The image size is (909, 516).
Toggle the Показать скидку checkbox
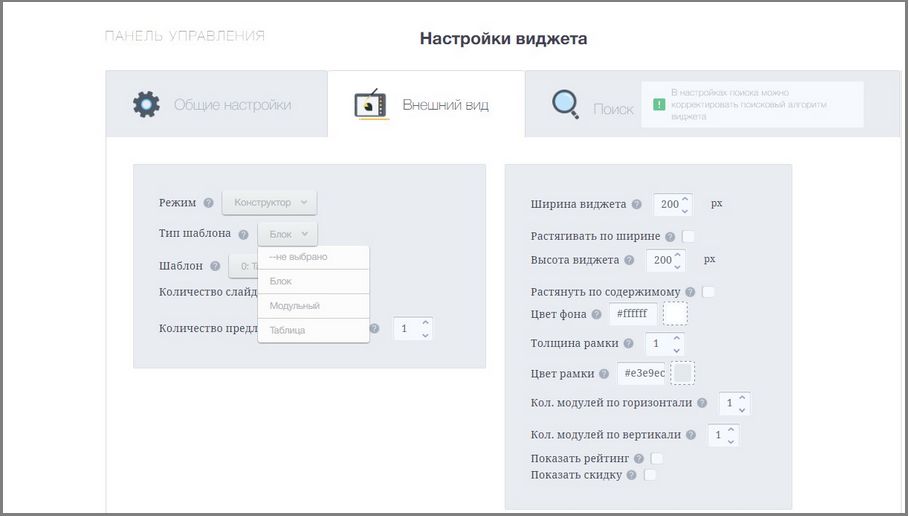tap(650, 475)
